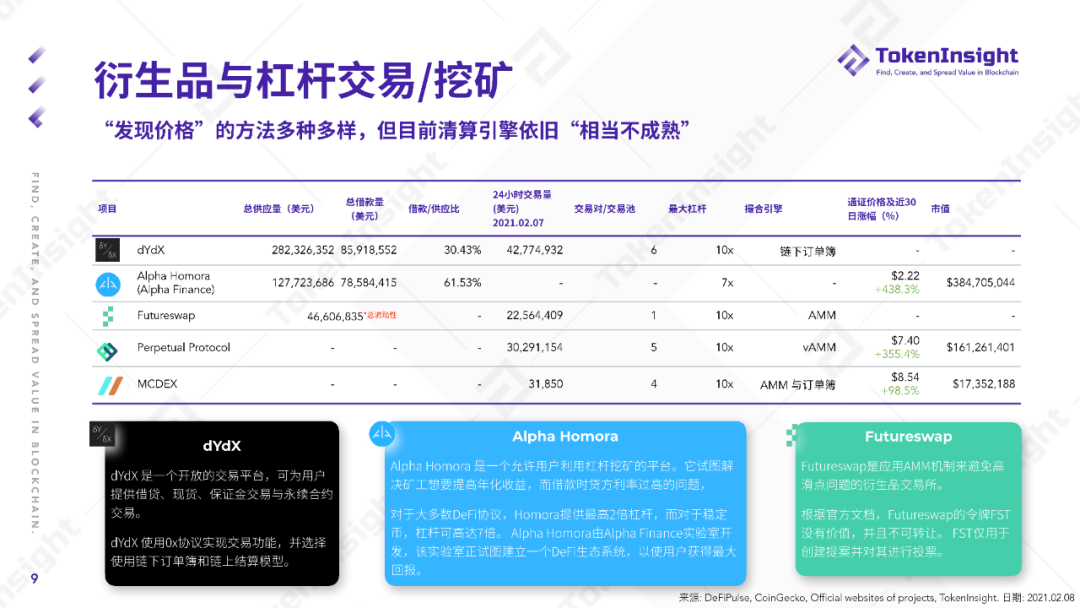Click the value 46,606,835
The image size is (1080, 608).
[335, 316]
